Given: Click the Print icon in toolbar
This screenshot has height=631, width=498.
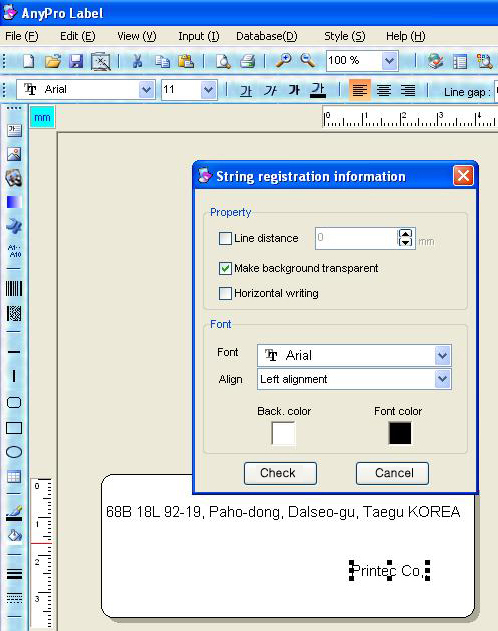Looking at the screenshot, I should tap(248, 61).
